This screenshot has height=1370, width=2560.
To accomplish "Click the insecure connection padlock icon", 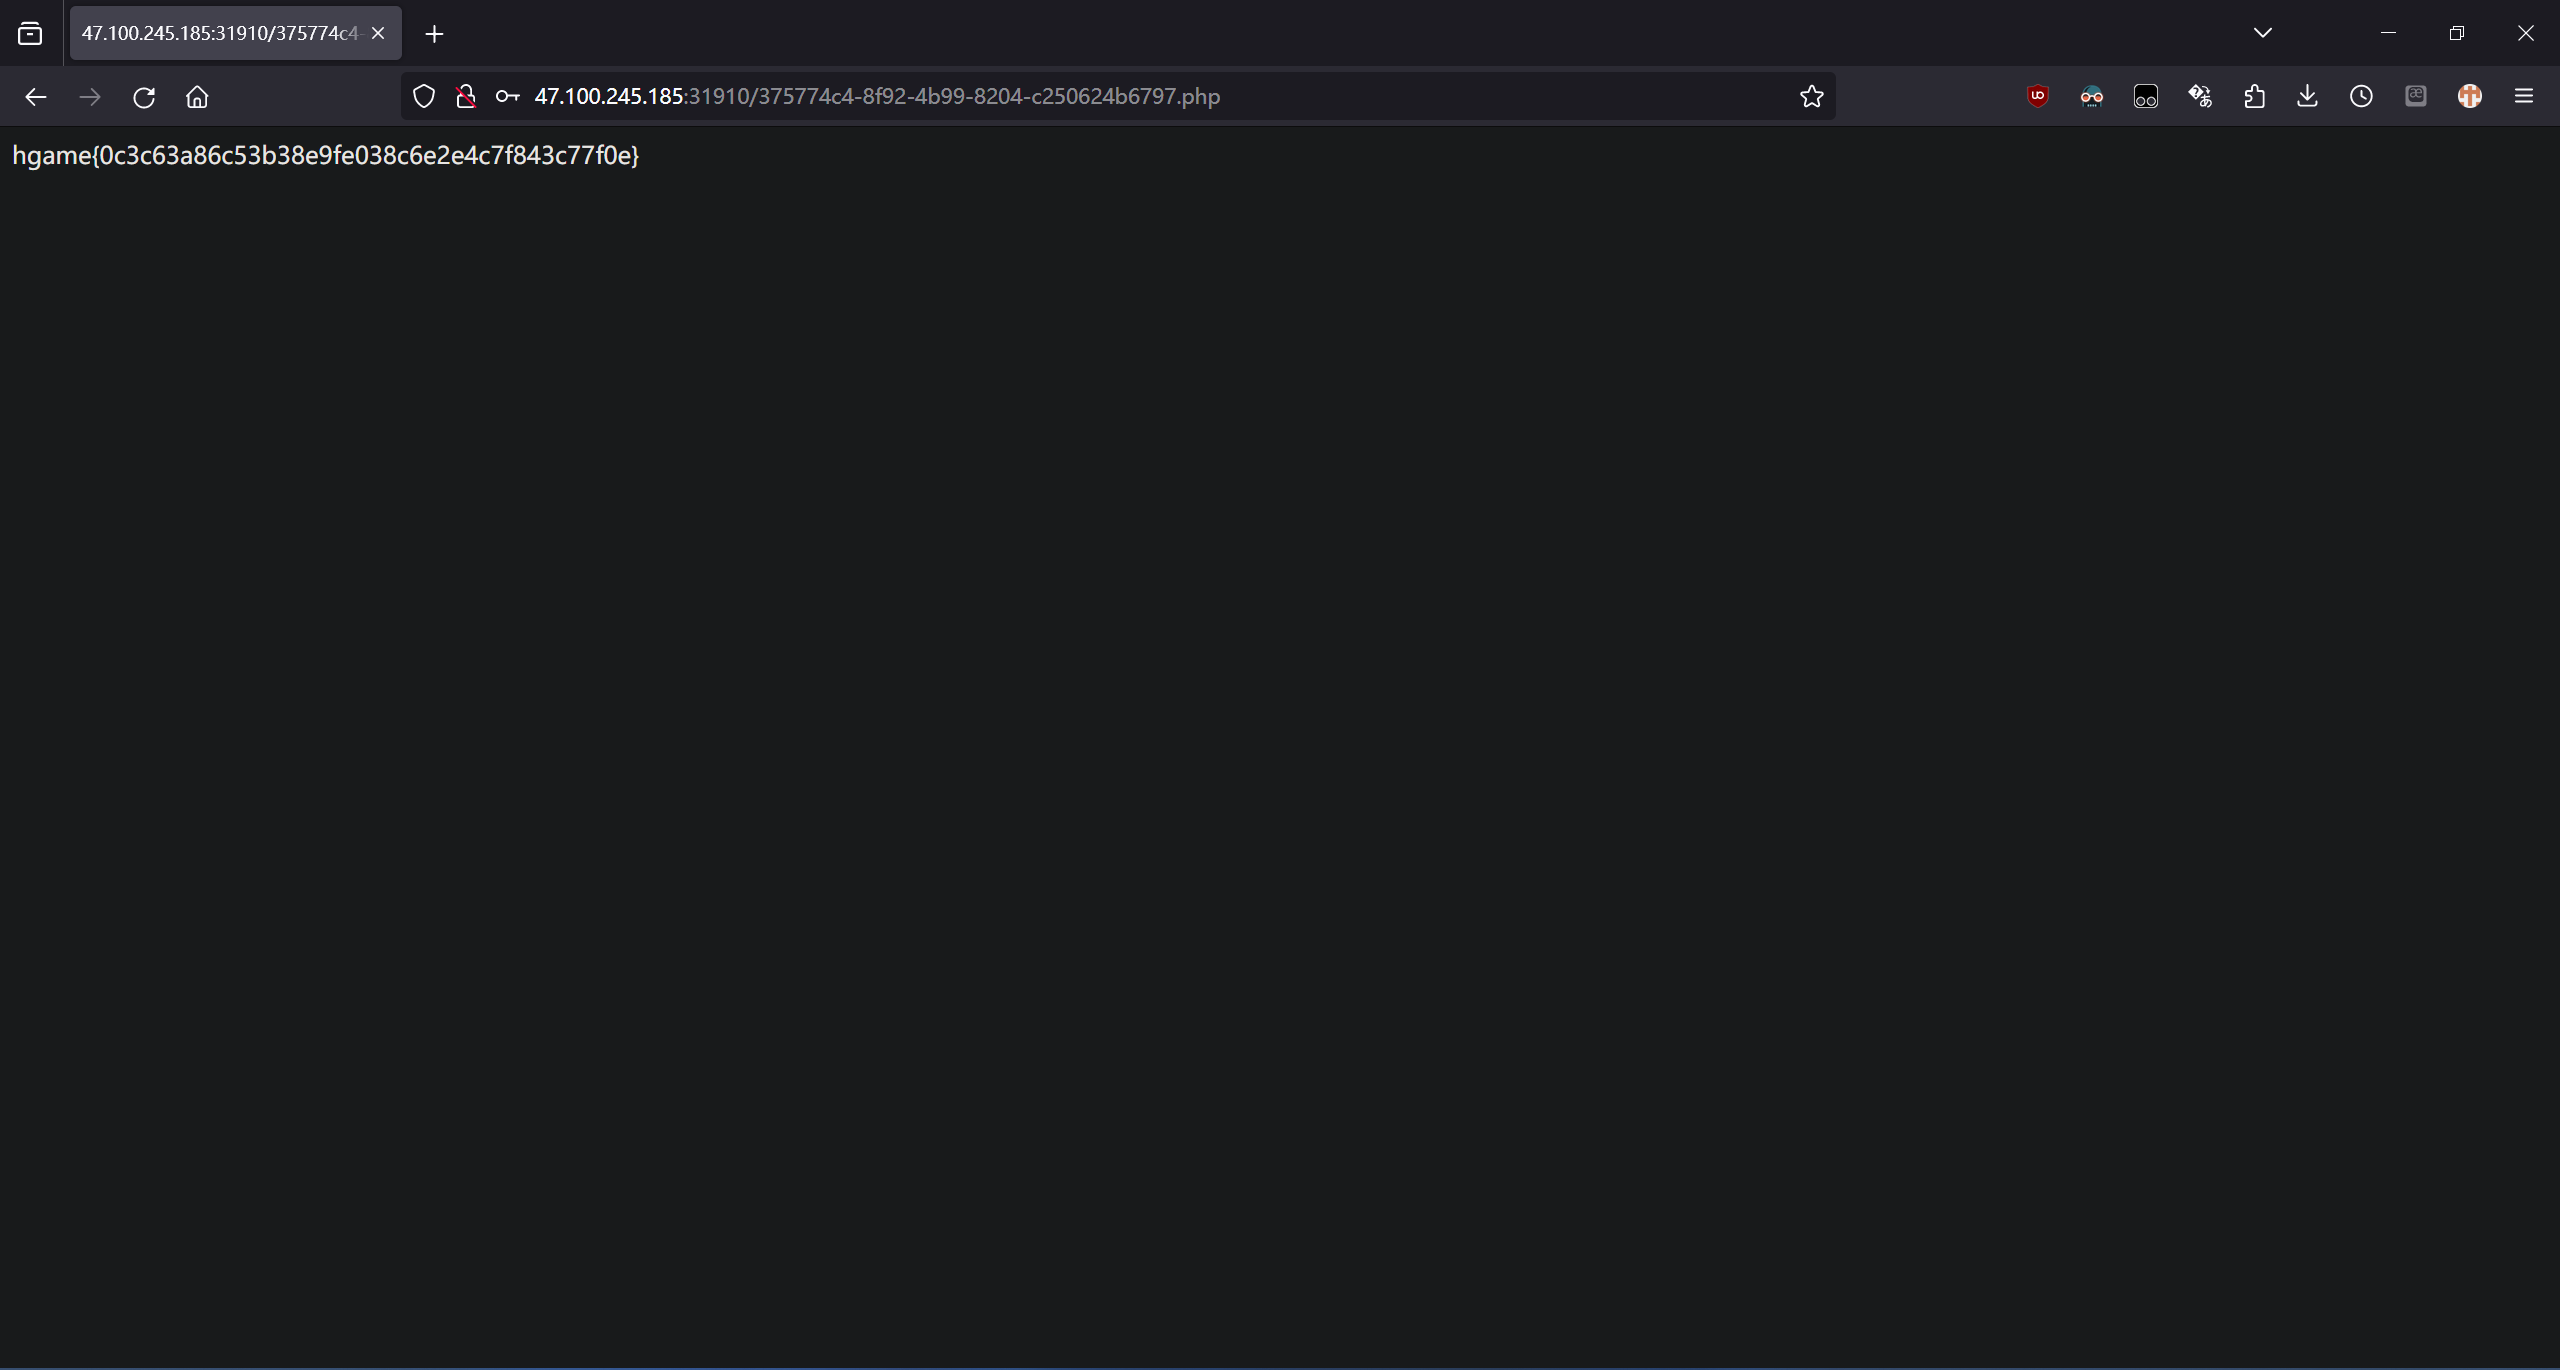I will (465, 96).
